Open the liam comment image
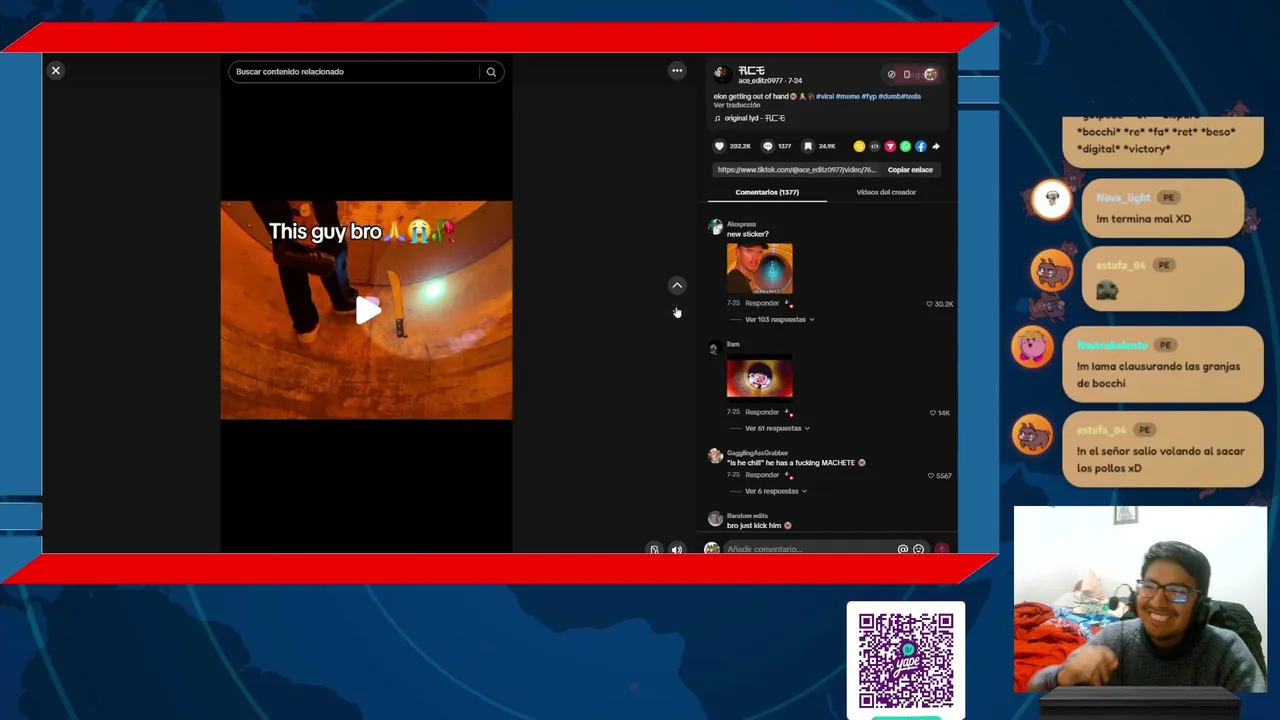The width and height of the screenshot is (1280, 720). [x=759, y=378]
